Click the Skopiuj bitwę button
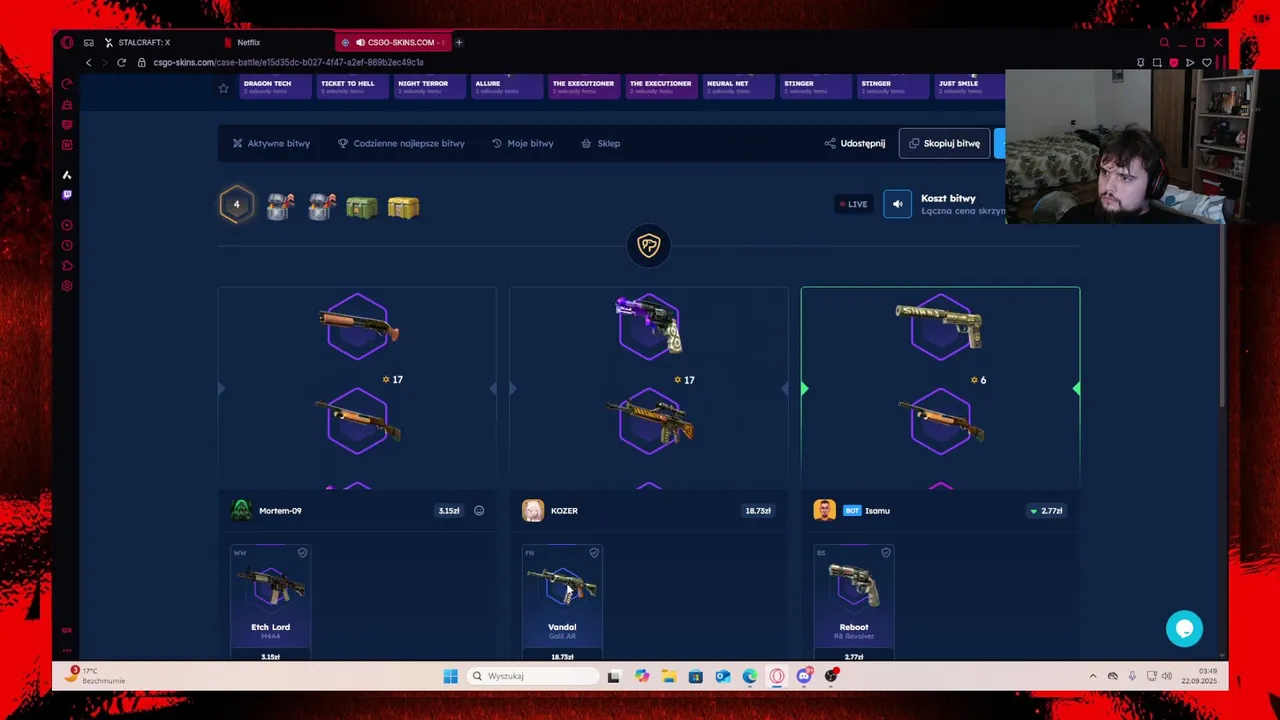 coord(944,143)
